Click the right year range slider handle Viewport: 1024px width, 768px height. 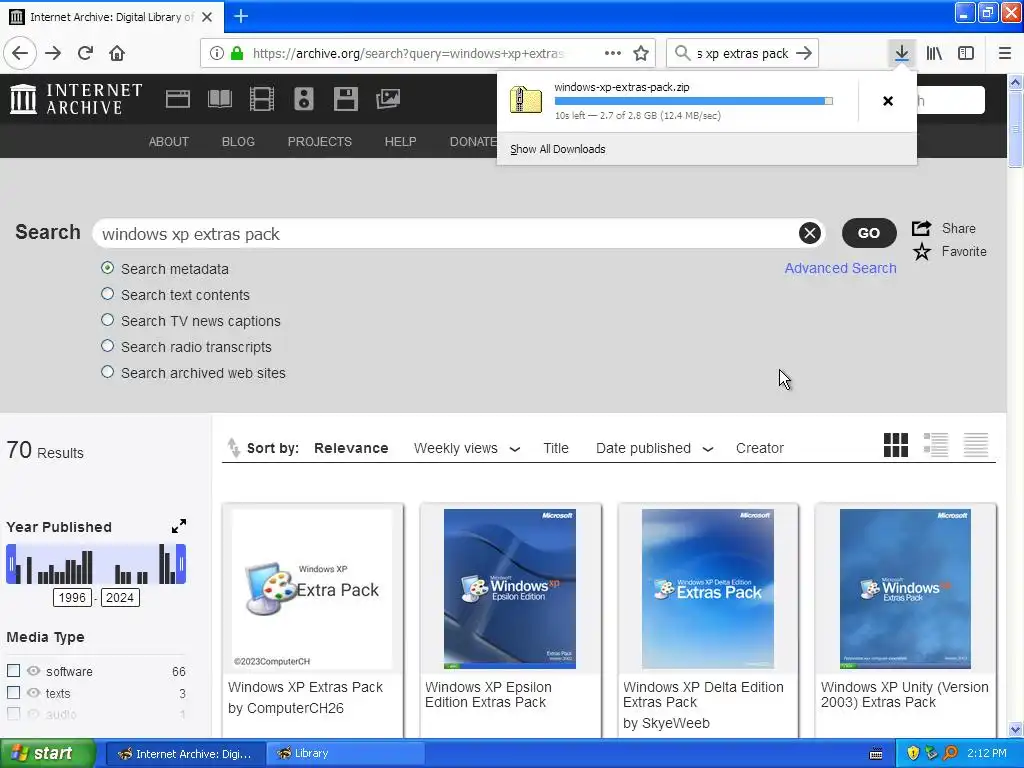[181, 564]
